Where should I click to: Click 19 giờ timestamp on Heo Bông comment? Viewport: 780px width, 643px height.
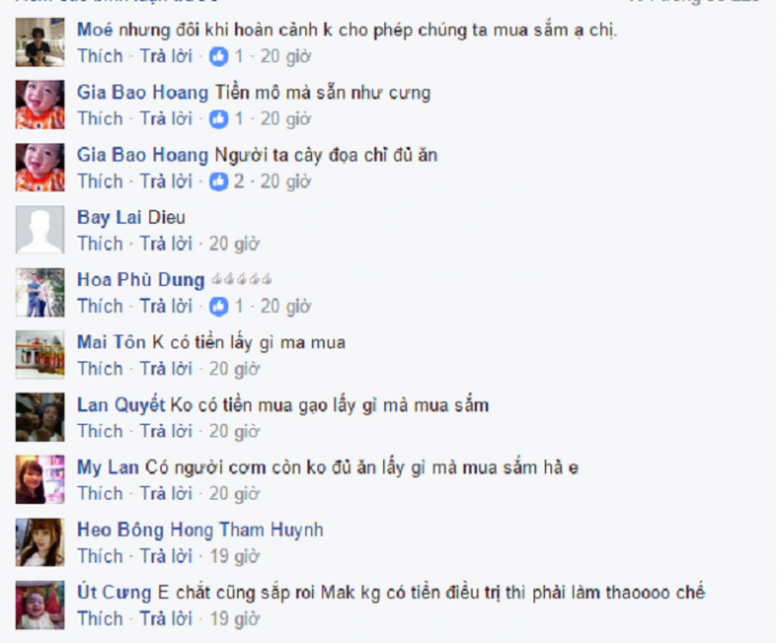click(x=234, y=556)
